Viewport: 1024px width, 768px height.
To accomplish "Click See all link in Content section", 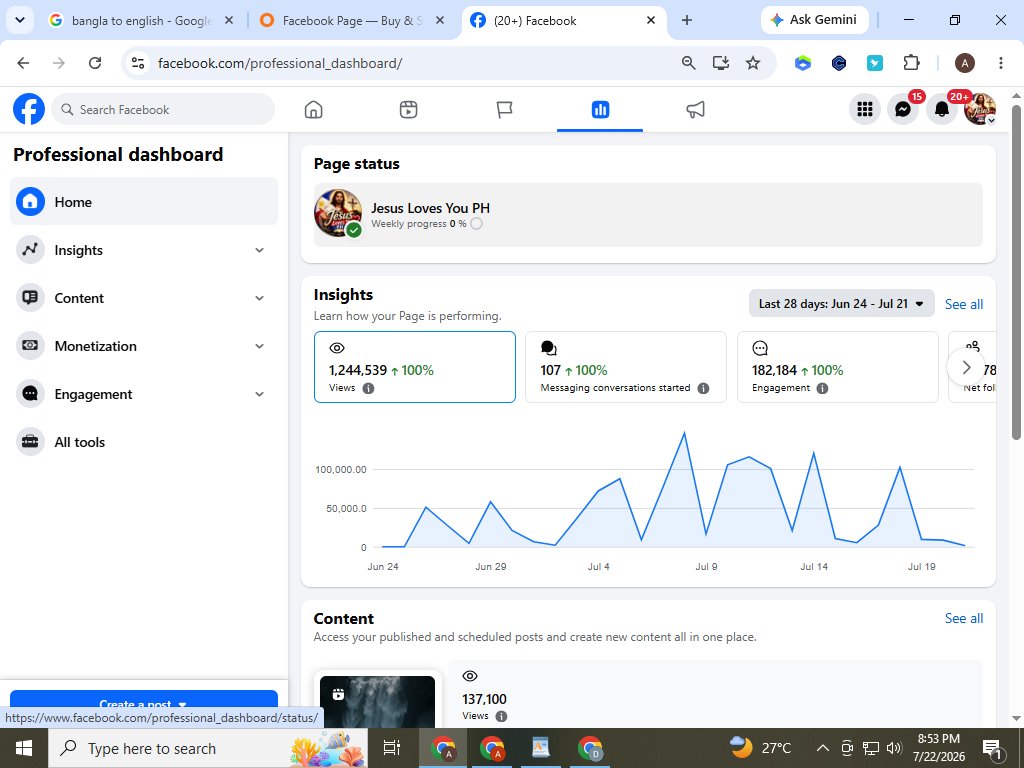I will [x=963, y=618].
